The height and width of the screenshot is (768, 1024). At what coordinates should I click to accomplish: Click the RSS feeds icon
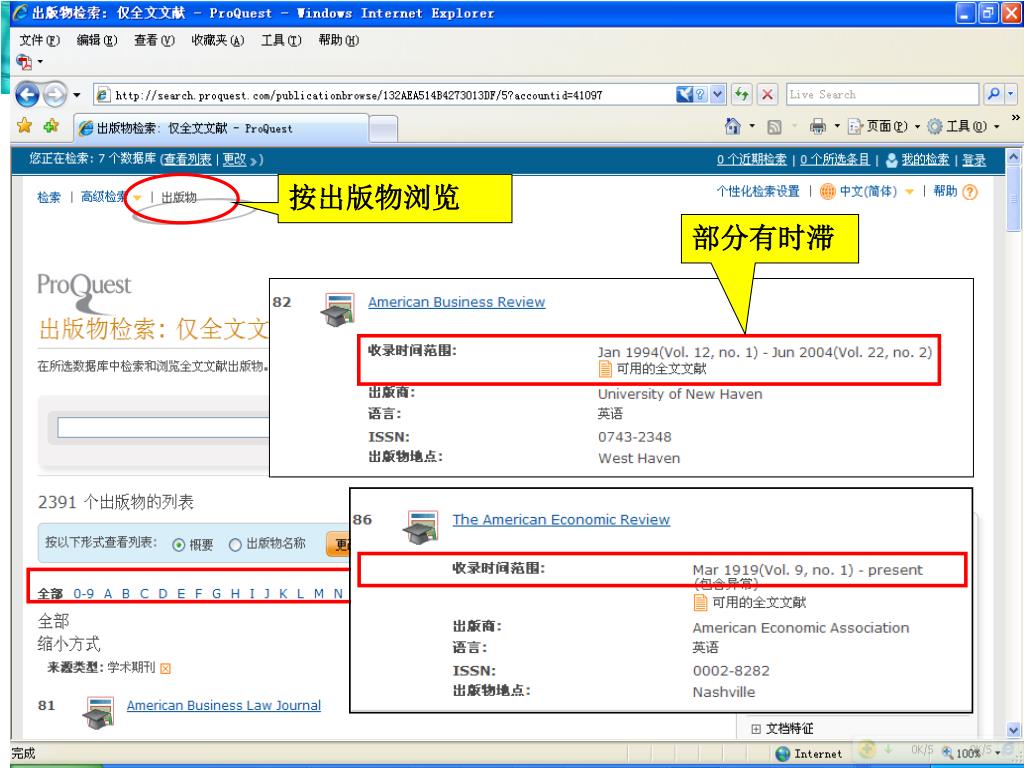pos(774,127)
